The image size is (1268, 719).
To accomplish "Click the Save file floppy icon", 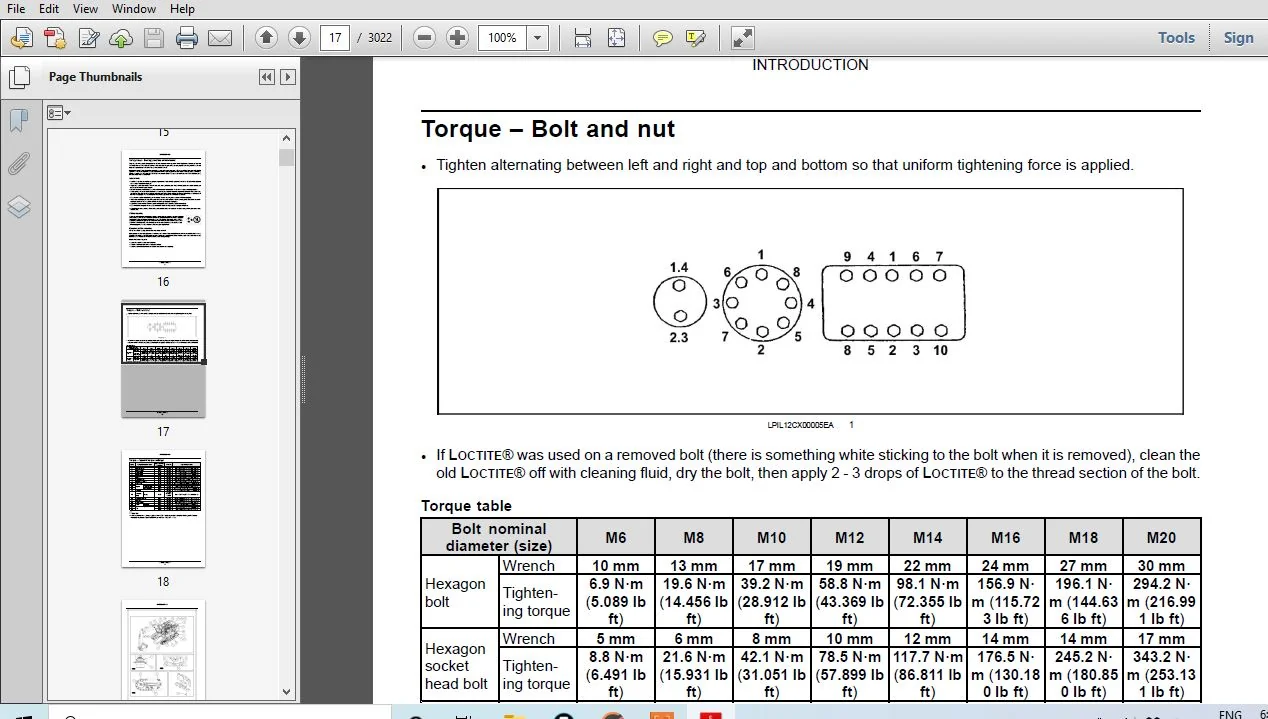I will [x=153, y=38].
